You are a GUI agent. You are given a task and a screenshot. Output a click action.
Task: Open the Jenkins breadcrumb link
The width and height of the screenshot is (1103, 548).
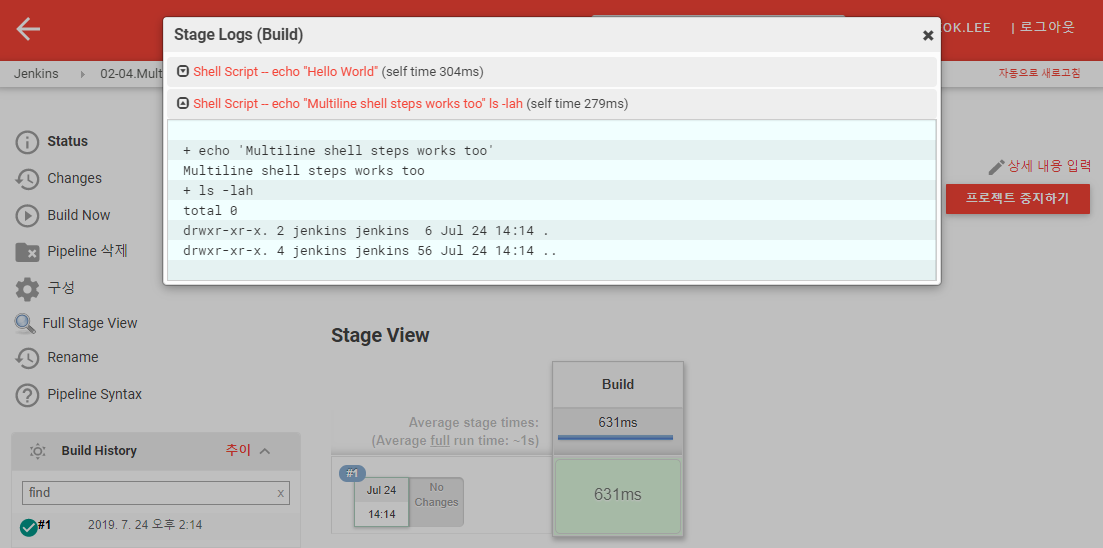36,74
